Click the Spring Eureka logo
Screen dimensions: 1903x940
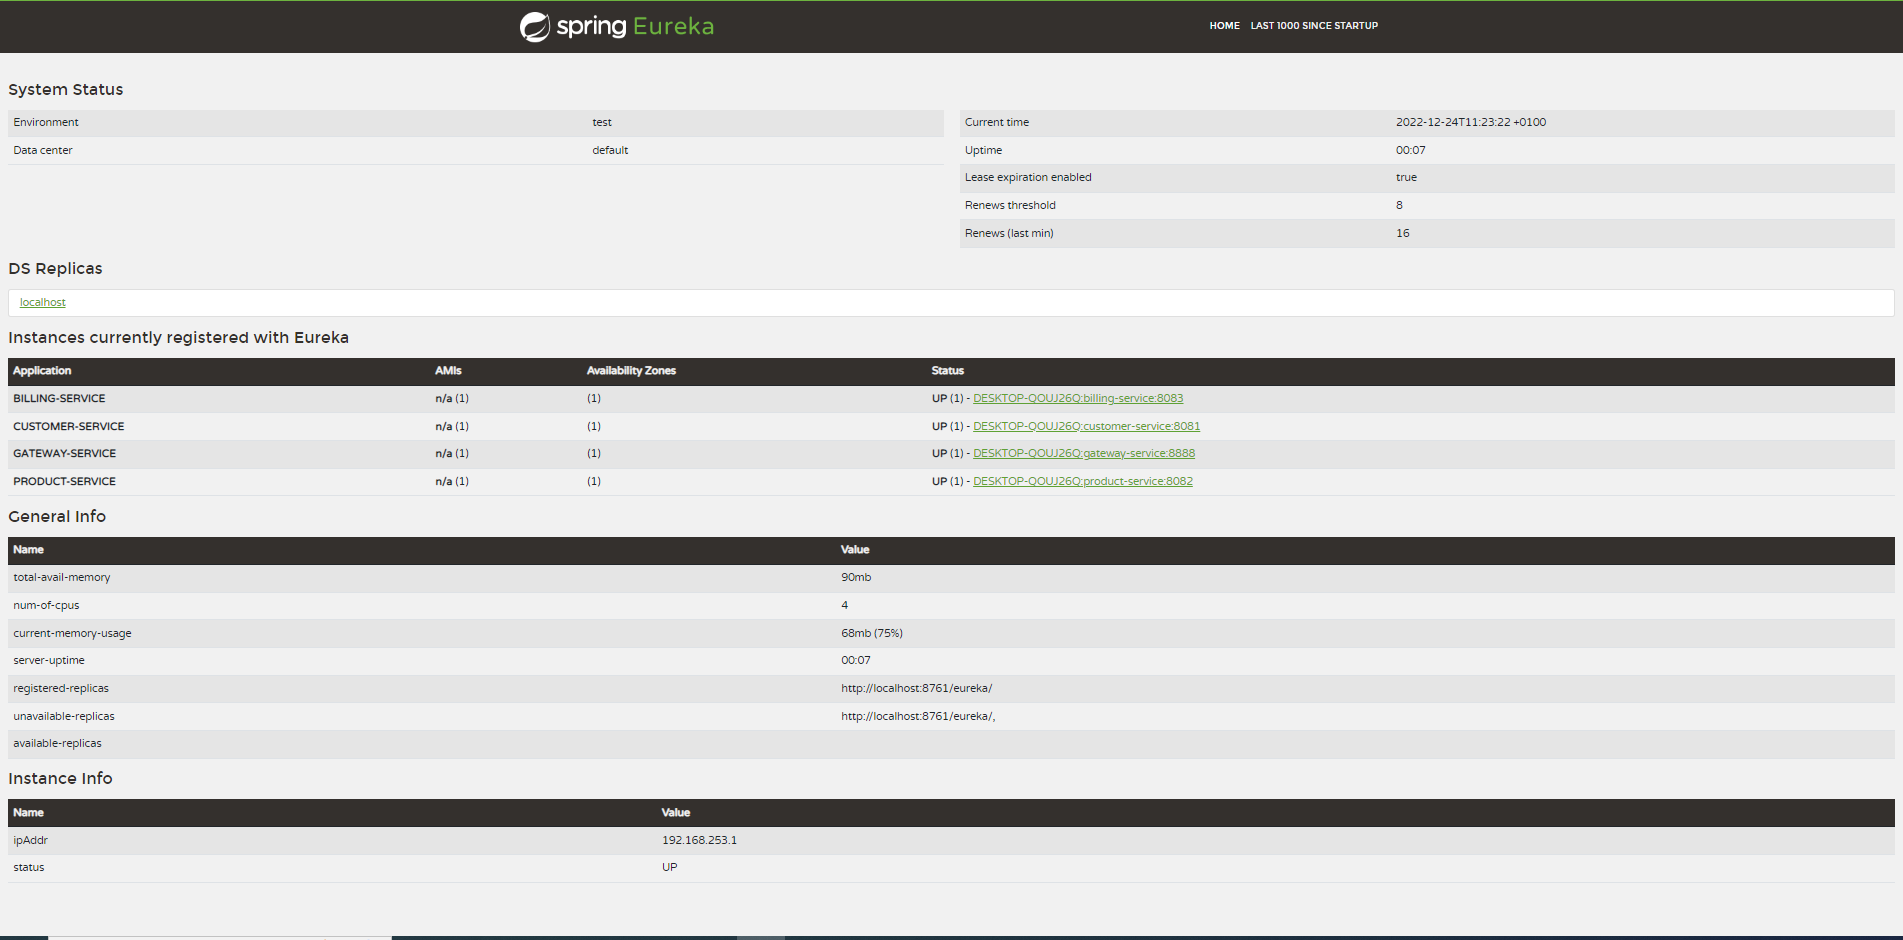(616, 26)
